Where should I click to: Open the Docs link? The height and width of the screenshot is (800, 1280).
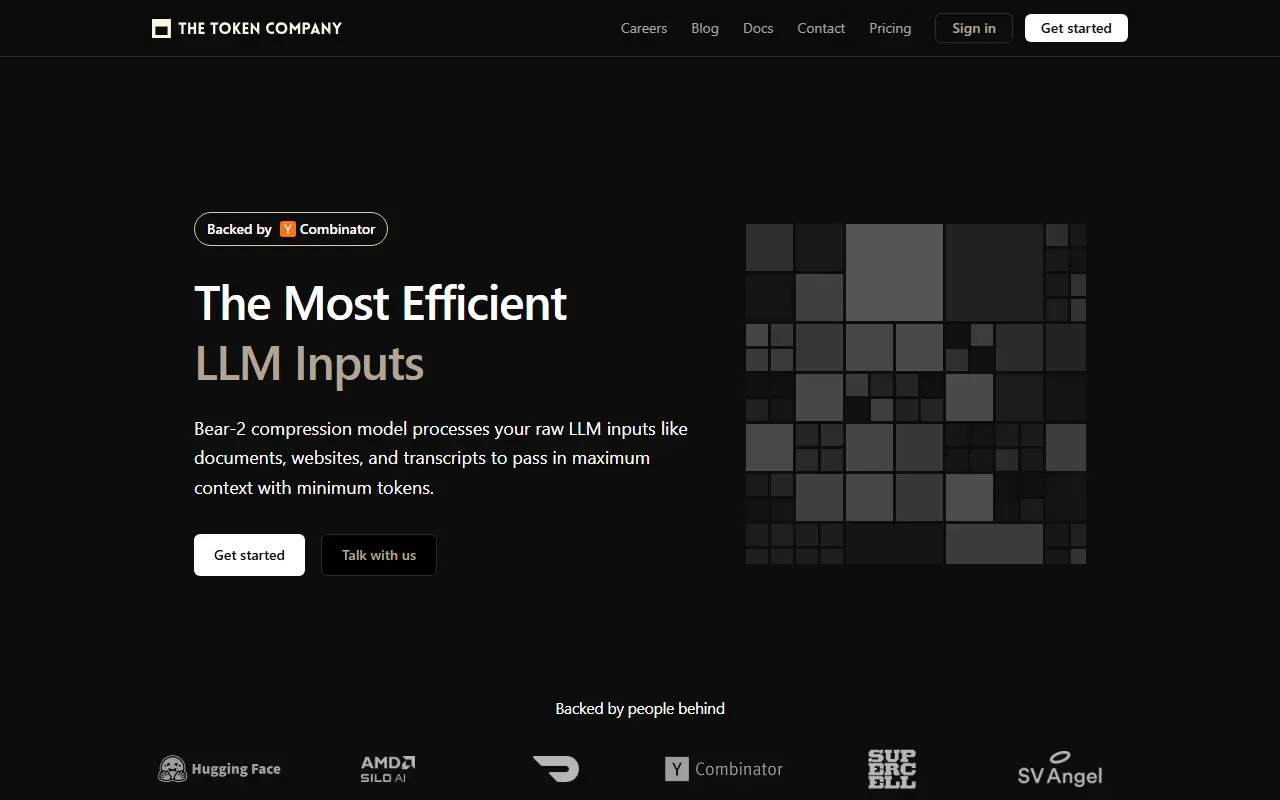click(x=758, y=28)
